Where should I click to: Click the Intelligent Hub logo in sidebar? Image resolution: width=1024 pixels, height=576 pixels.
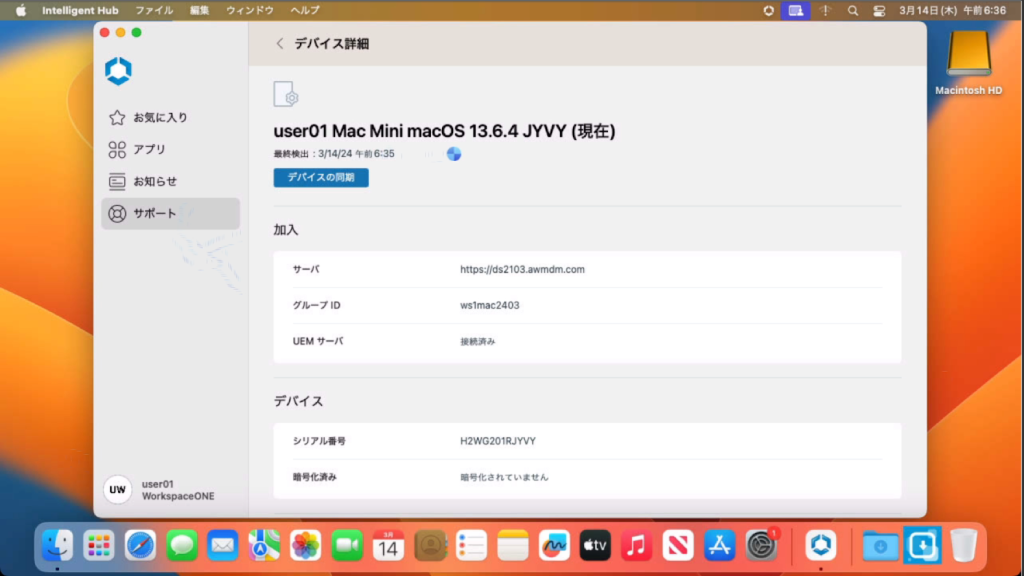coord(118,71)
